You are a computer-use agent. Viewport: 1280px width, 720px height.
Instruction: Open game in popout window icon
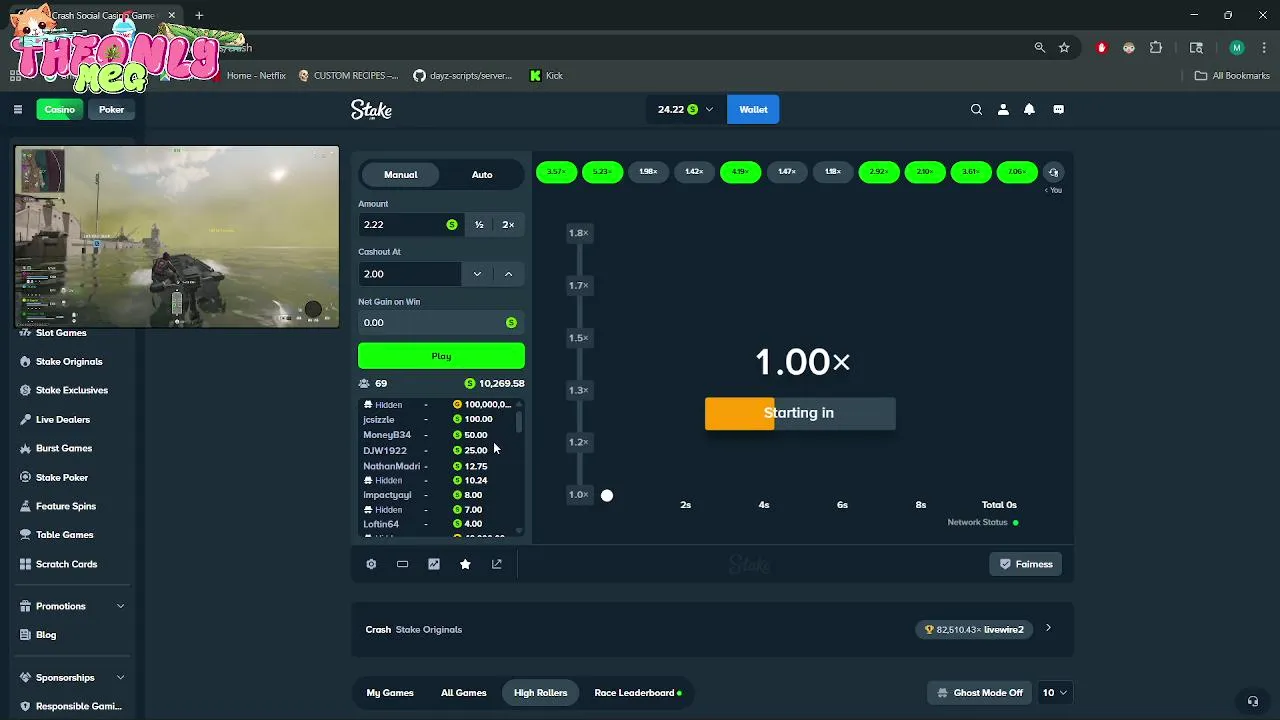click(x=497, y=564)
